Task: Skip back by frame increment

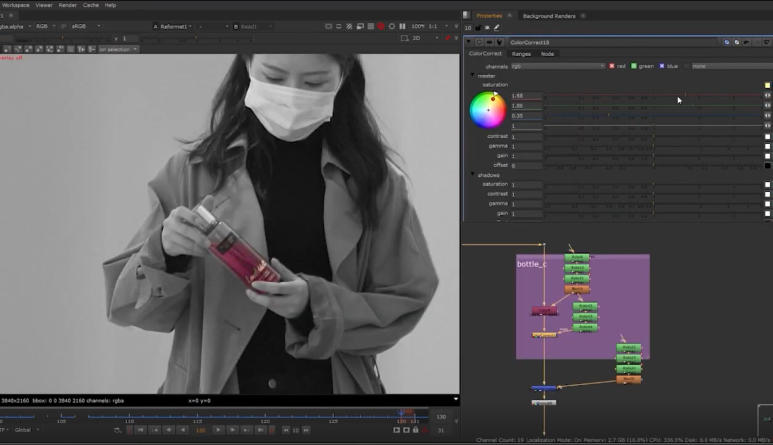Action: 286,430
